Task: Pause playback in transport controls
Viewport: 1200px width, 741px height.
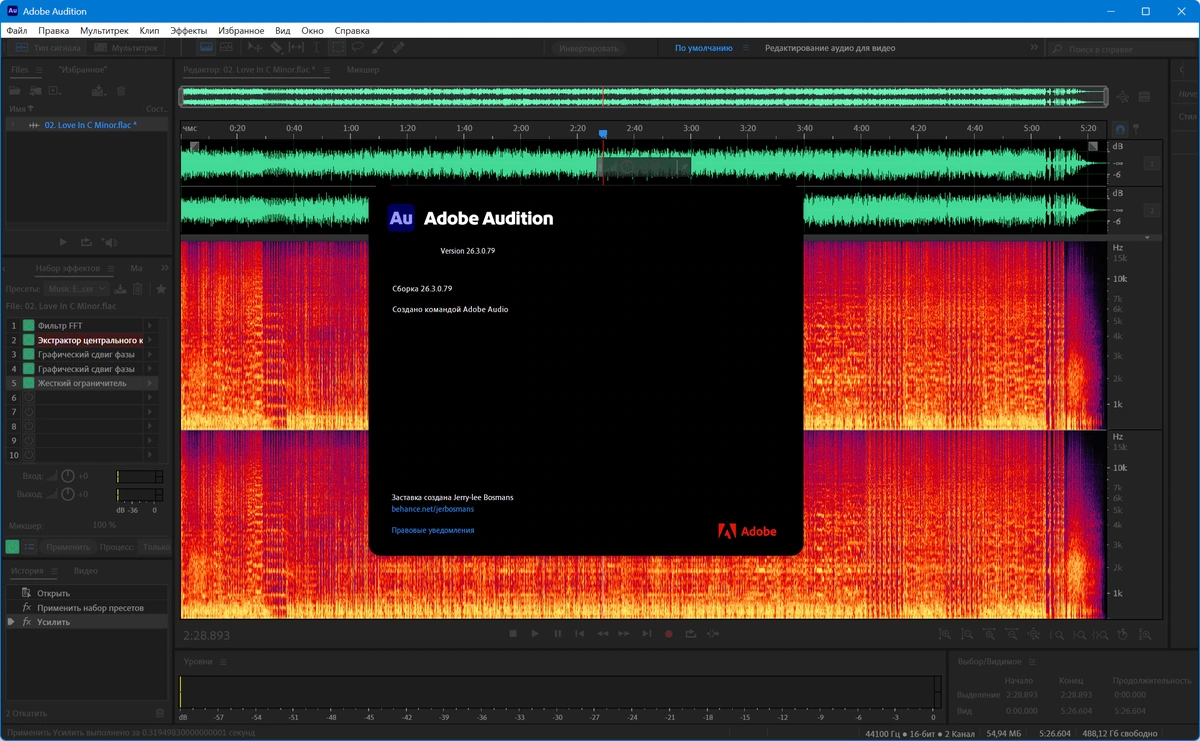Action: pos(558,634)
